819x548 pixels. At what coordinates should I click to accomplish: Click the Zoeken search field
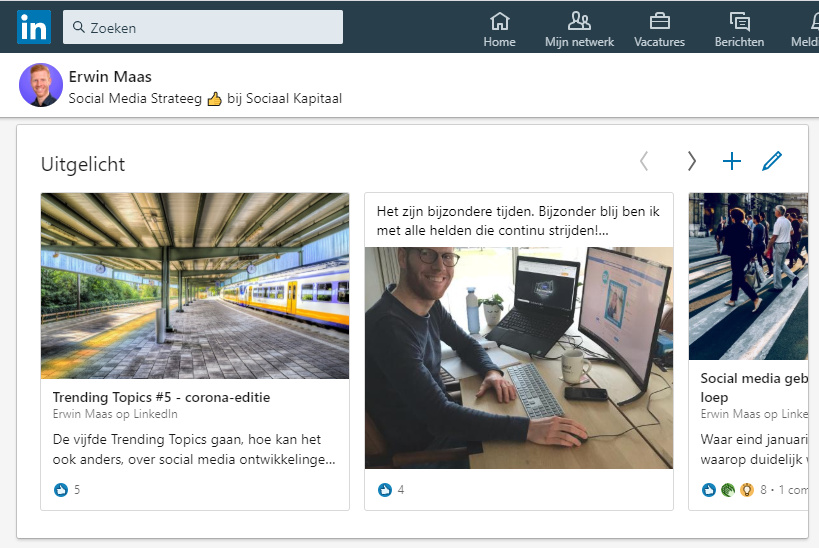(203, 27)
